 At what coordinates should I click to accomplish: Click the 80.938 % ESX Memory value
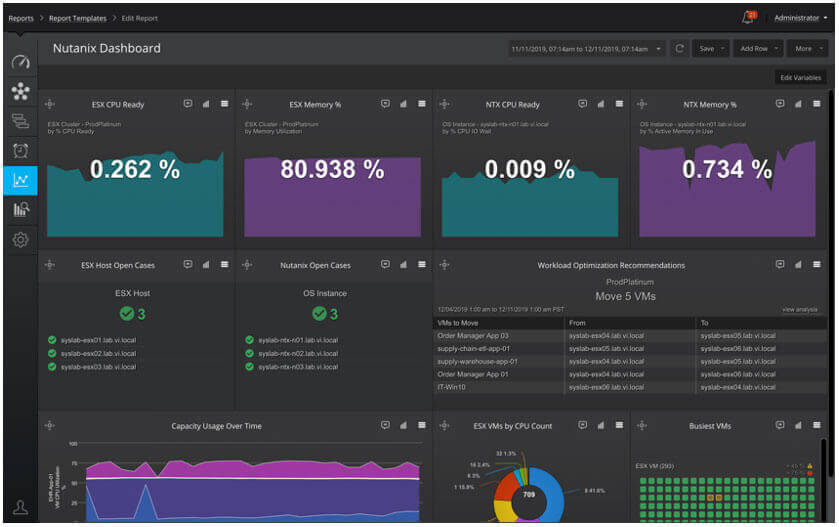click(332, 170)
